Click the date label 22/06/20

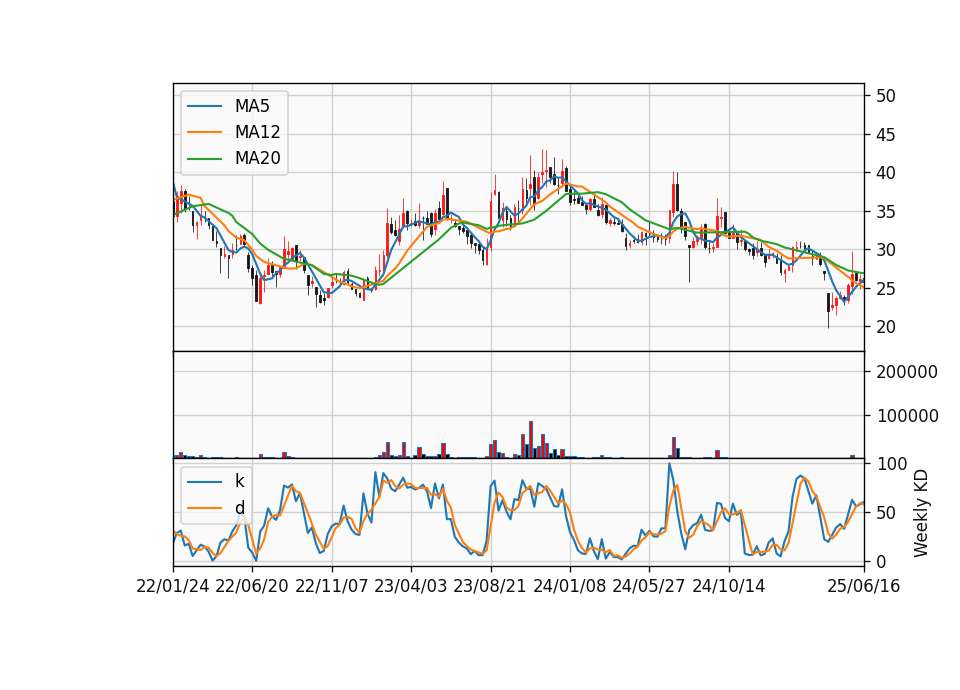252,586
